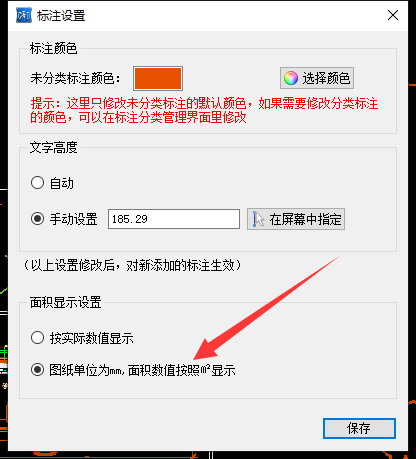Click the 在屏幕中指定 button
Screen dimensions: 416x459
[x=296, y=219]
